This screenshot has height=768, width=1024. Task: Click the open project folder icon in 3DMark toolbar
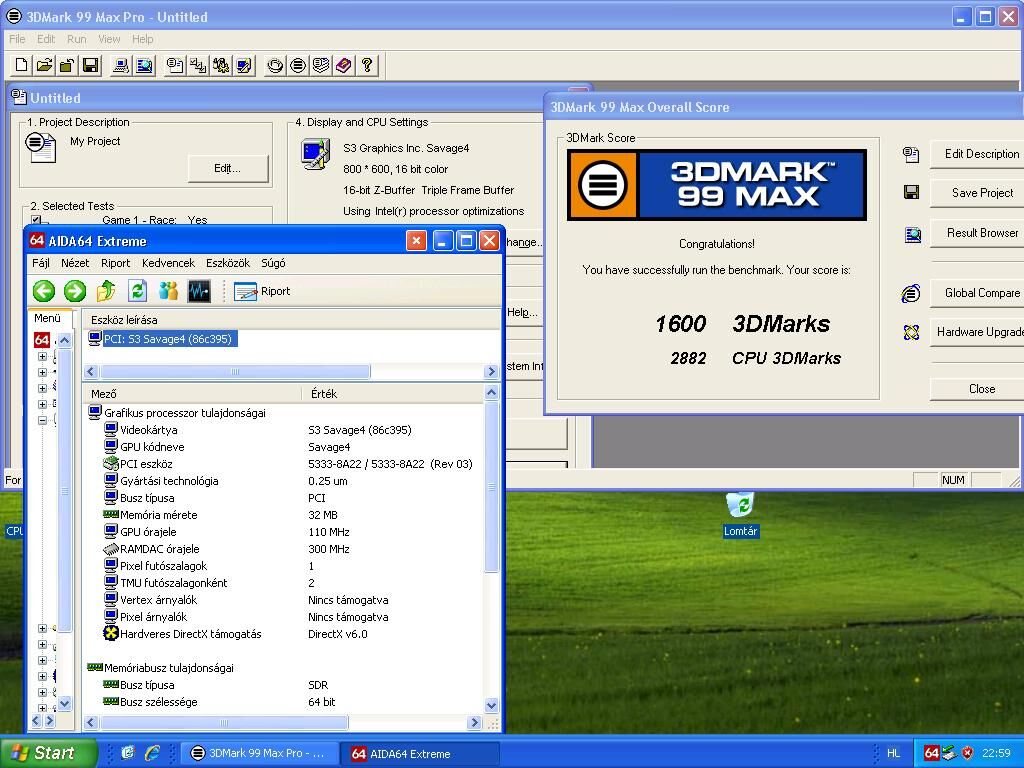(x=44, y=65)
